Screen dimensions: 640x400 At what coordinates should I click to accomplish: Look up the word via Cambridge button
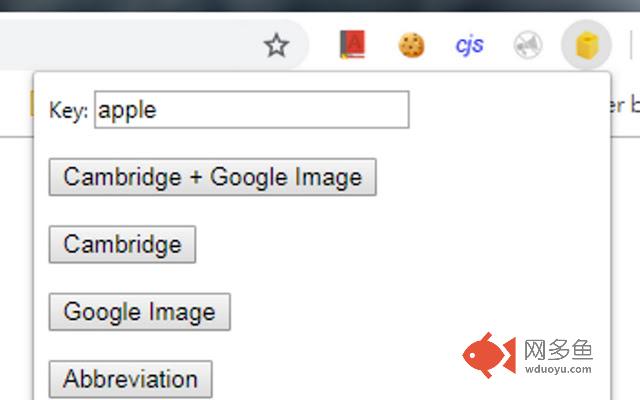[122, 244]
